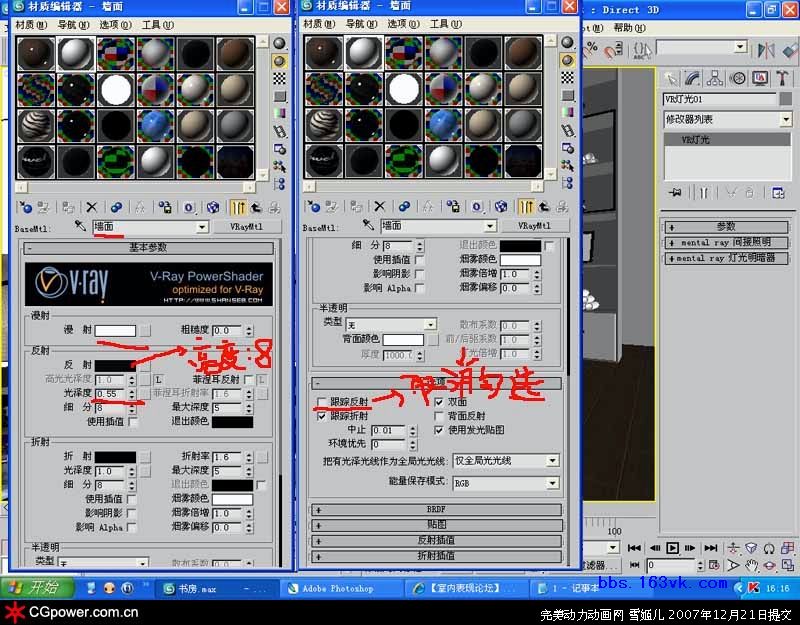The height and width of the screenshot is (625, 800).
Task: Expand the BRDF rollout
Action: point(436,510)
